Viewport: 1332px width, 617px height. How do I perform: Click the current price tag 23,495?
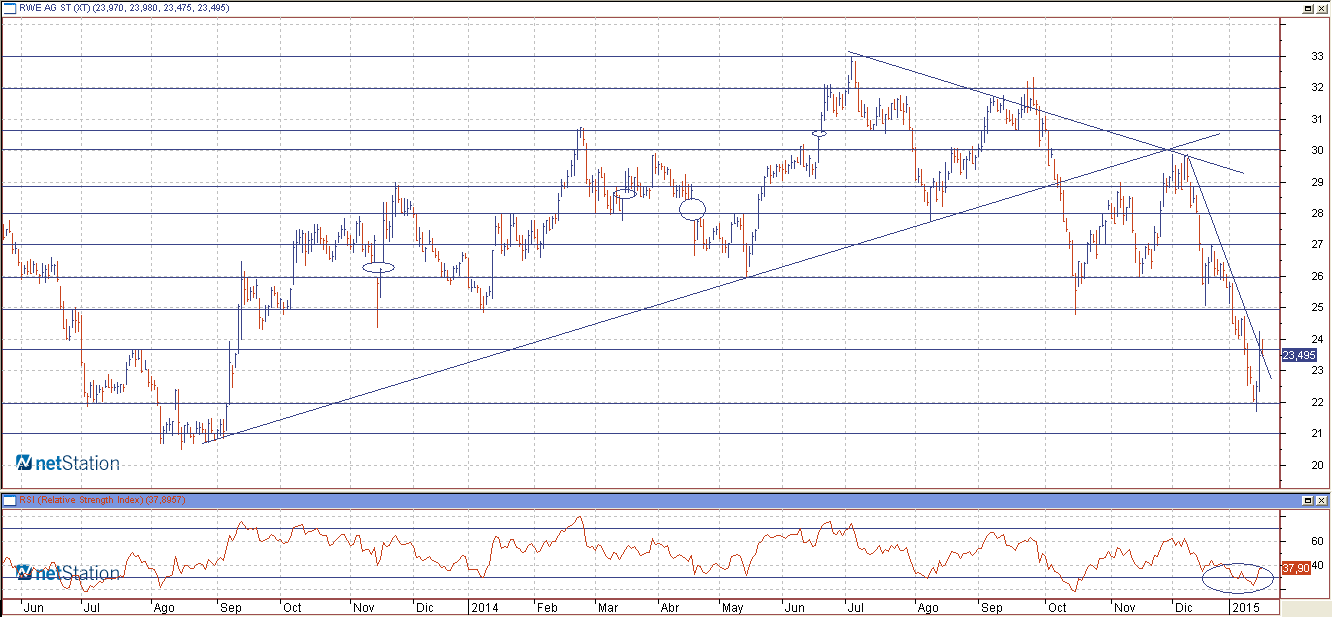click(x=1299, y=355)
